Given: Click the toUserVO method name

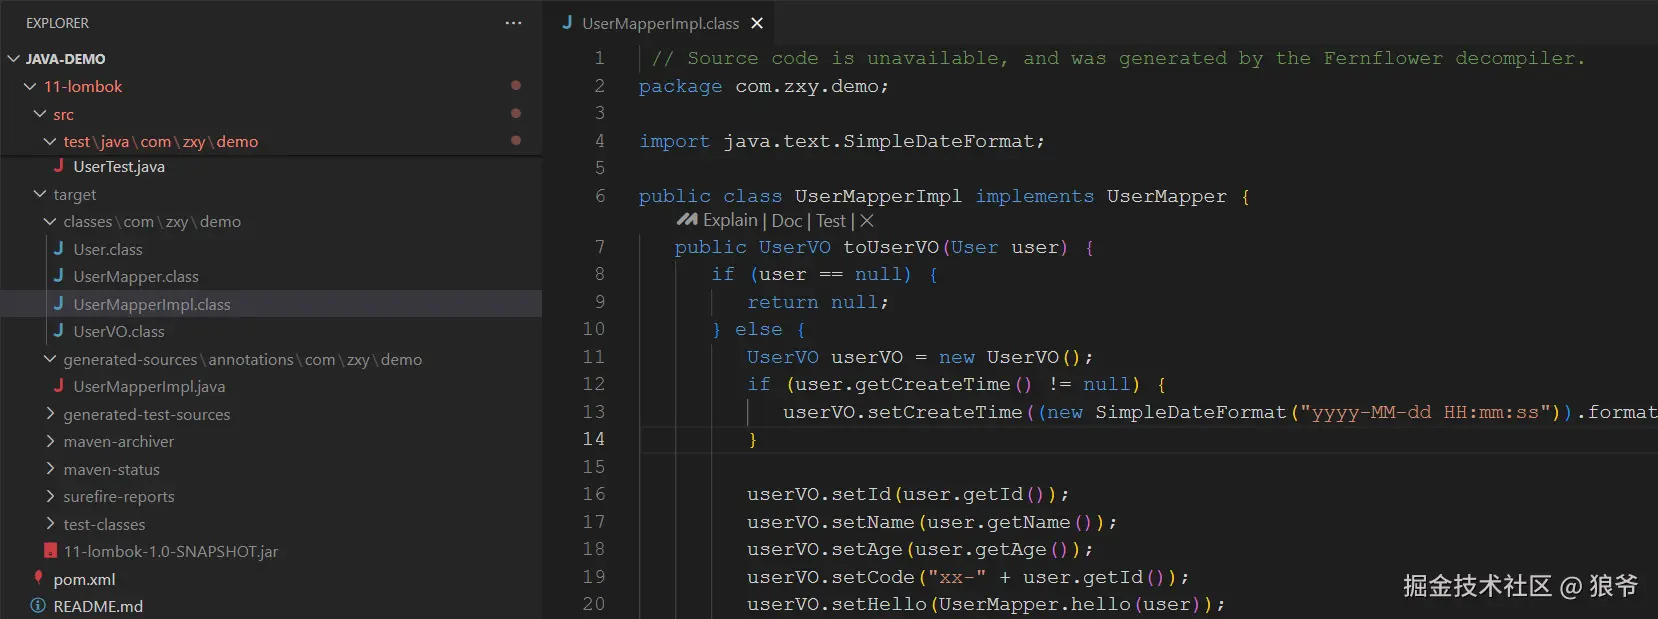Looking at the screenshot, I should pyautogui.click(x=891, y=247).
